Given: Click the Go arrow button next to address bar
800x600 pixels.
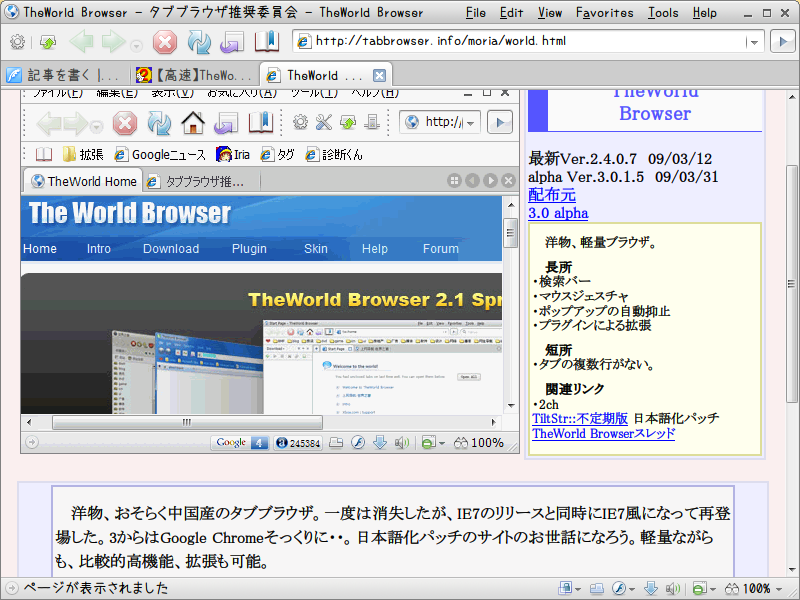Looking at the screenshot, I should [x=782, y=42].
